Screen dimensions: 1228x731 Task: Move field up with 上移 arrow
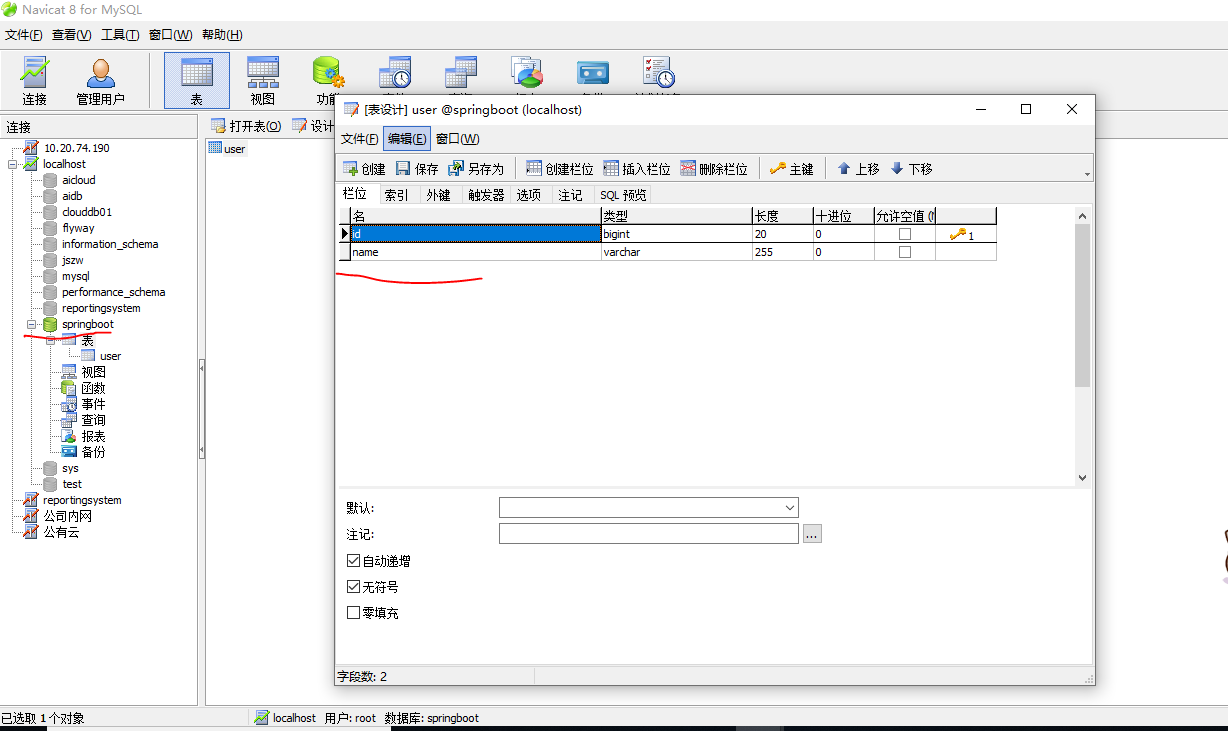(x=857, y=169)
